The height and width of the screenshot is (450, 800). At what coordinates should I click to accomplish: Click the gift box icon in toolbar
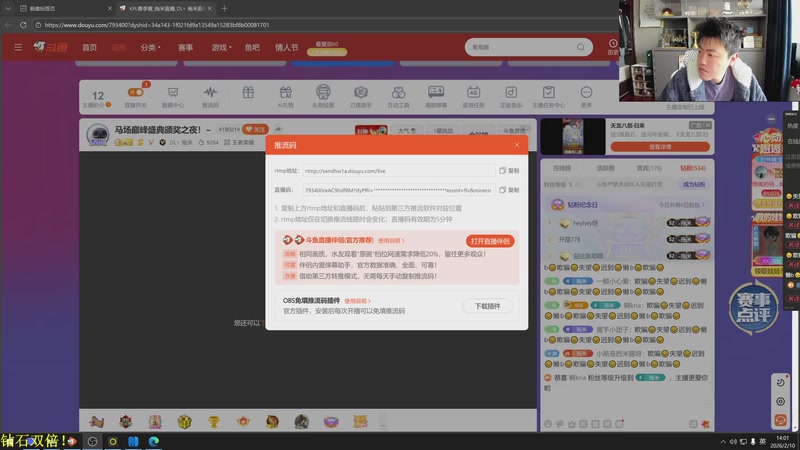(248, 92)
